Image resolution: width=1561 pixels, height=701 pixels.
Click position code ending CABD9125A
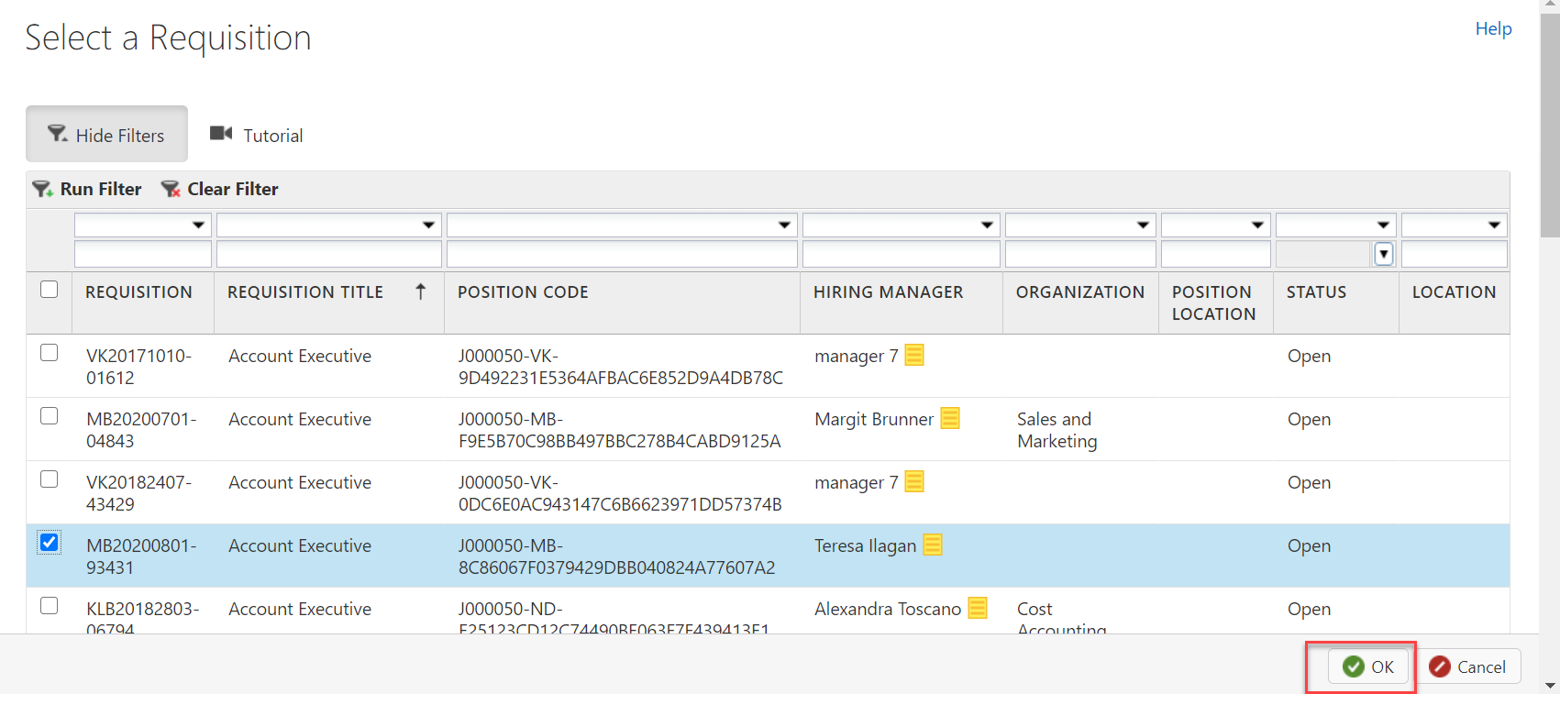coord(619,430)
